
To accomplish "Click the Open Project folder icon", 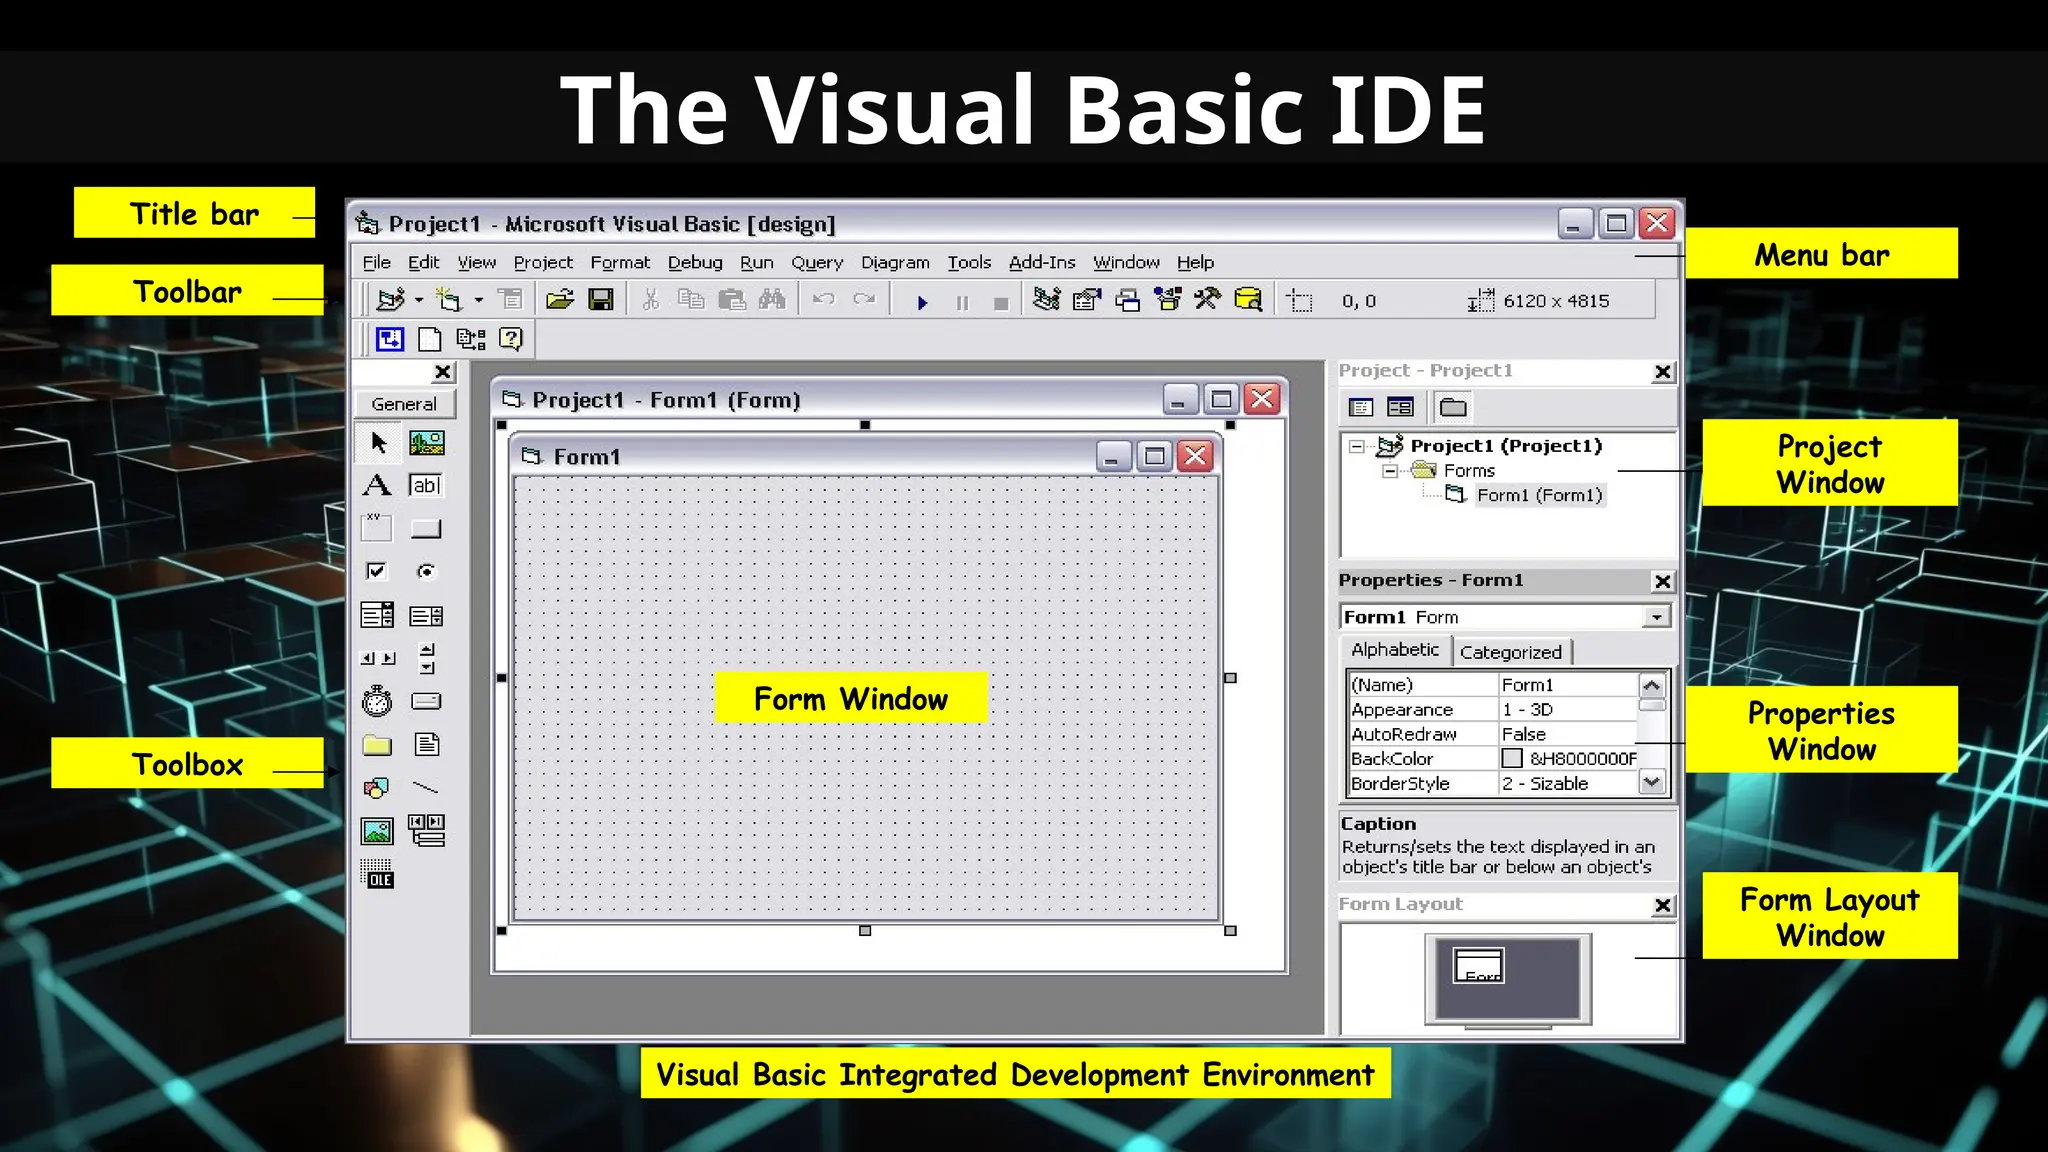I will point(560,300).
